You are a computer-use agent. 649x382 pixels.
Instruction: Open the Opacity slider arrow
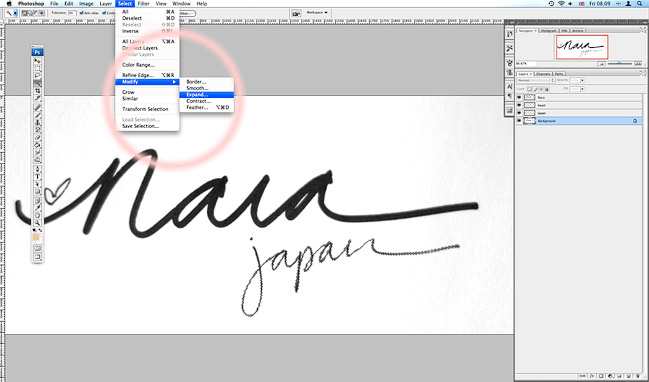582,80
